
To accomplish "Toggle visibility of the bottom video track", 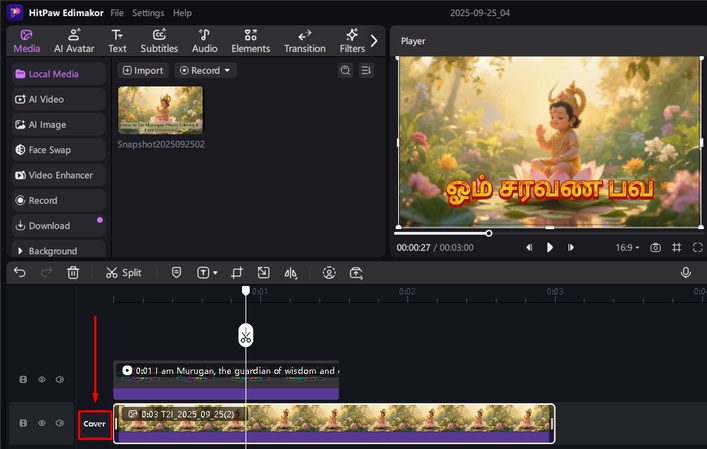I will coord(42,423).
